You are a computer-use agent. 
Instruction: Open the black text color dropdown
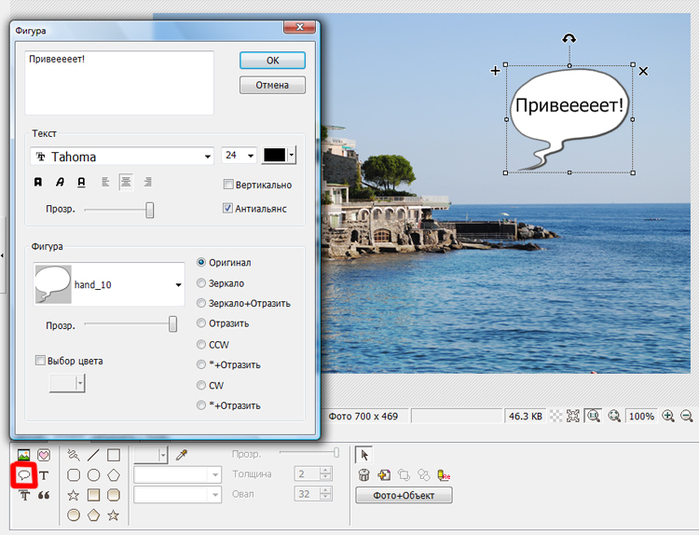click(292, 155)
